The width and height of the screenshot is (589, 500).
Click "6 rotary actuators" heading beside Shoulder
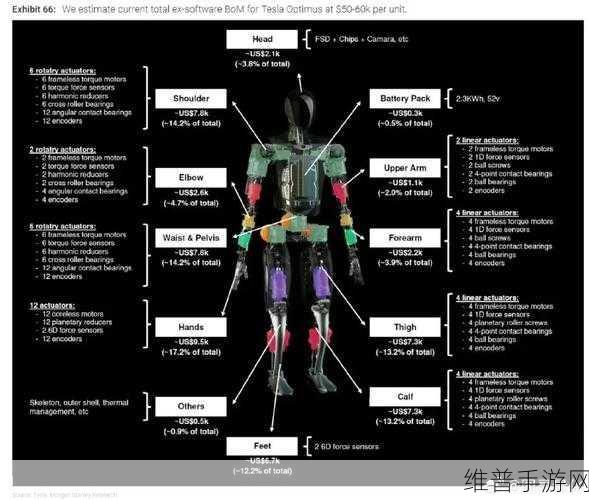coord(62,71)
